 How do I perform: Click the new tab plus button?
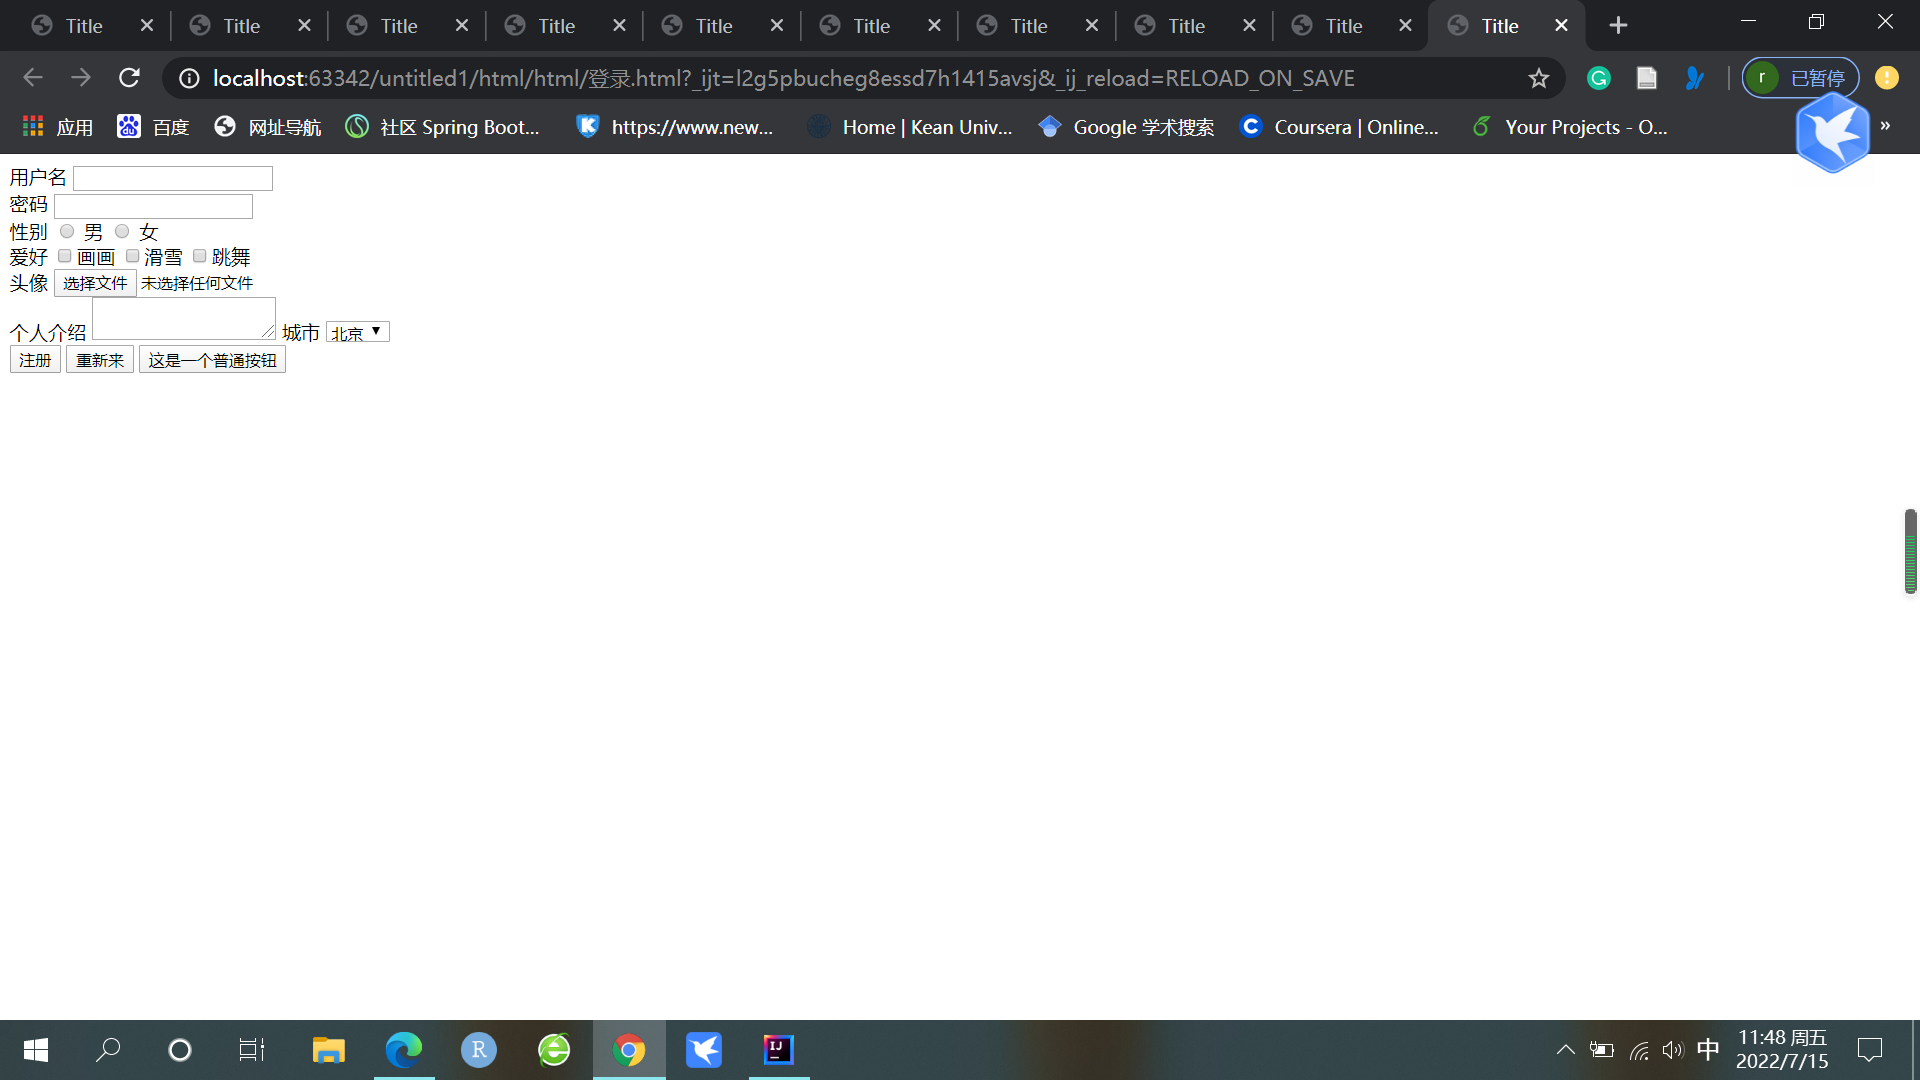coord(1618,26)
